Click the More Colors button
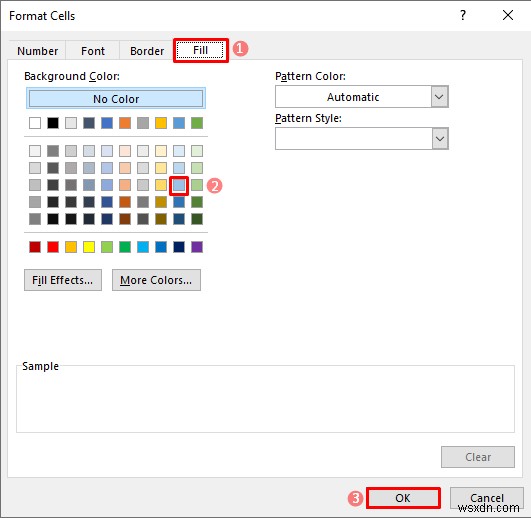The width and height of the screenshot is (531, 518). click(156, 280)
